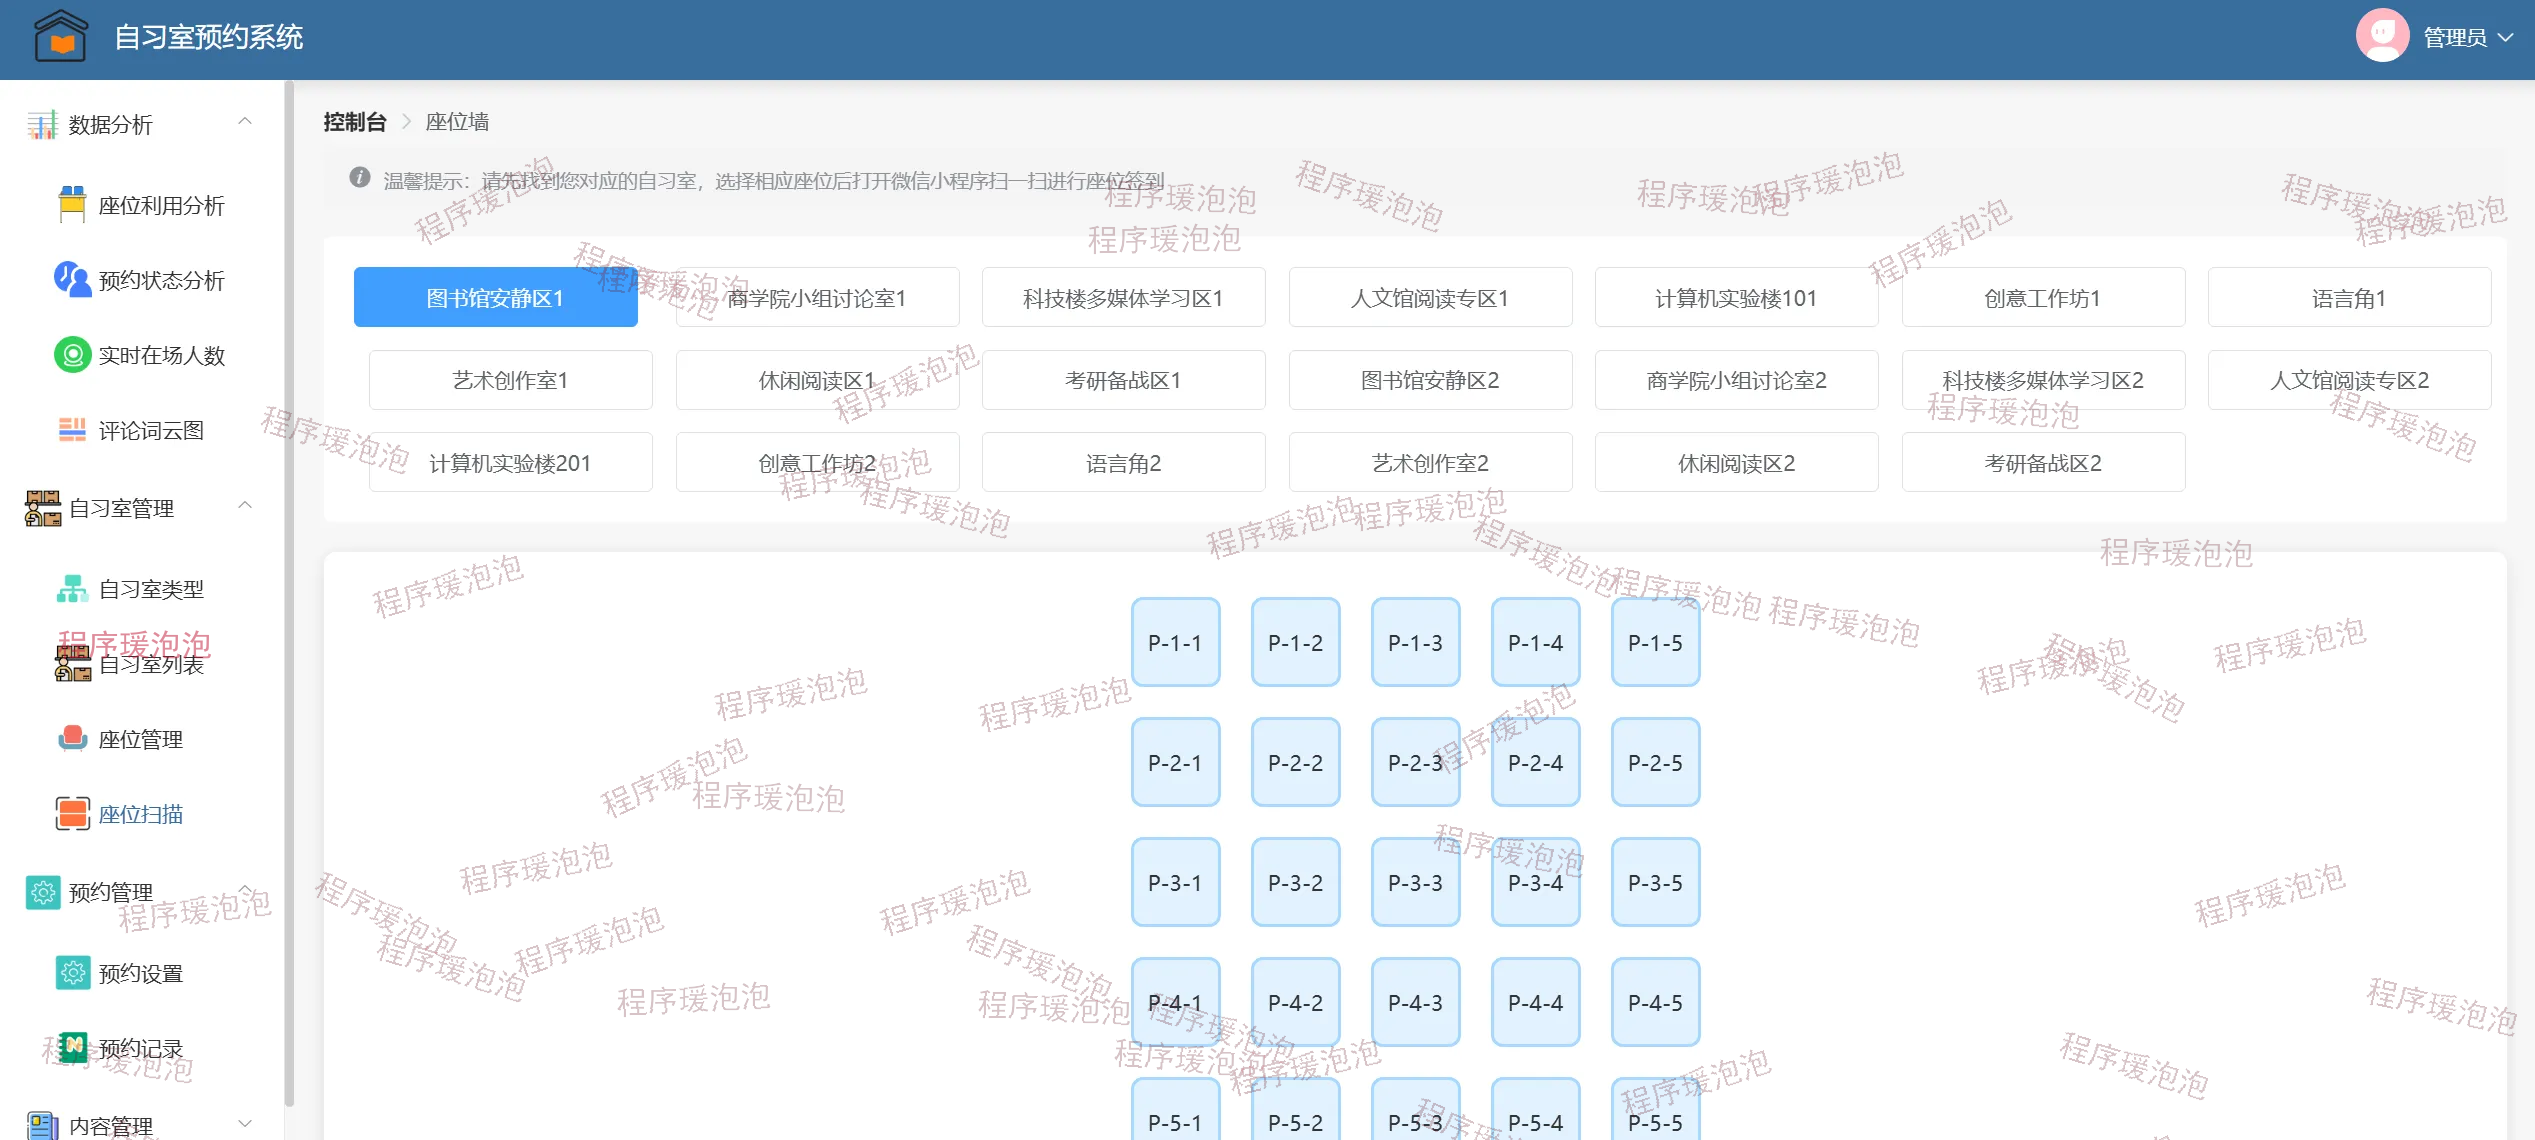Screen dimensions: 2535x1140
Task: Switch to the 考研备战区2 room tab
Action: (x=2043, y=463)
